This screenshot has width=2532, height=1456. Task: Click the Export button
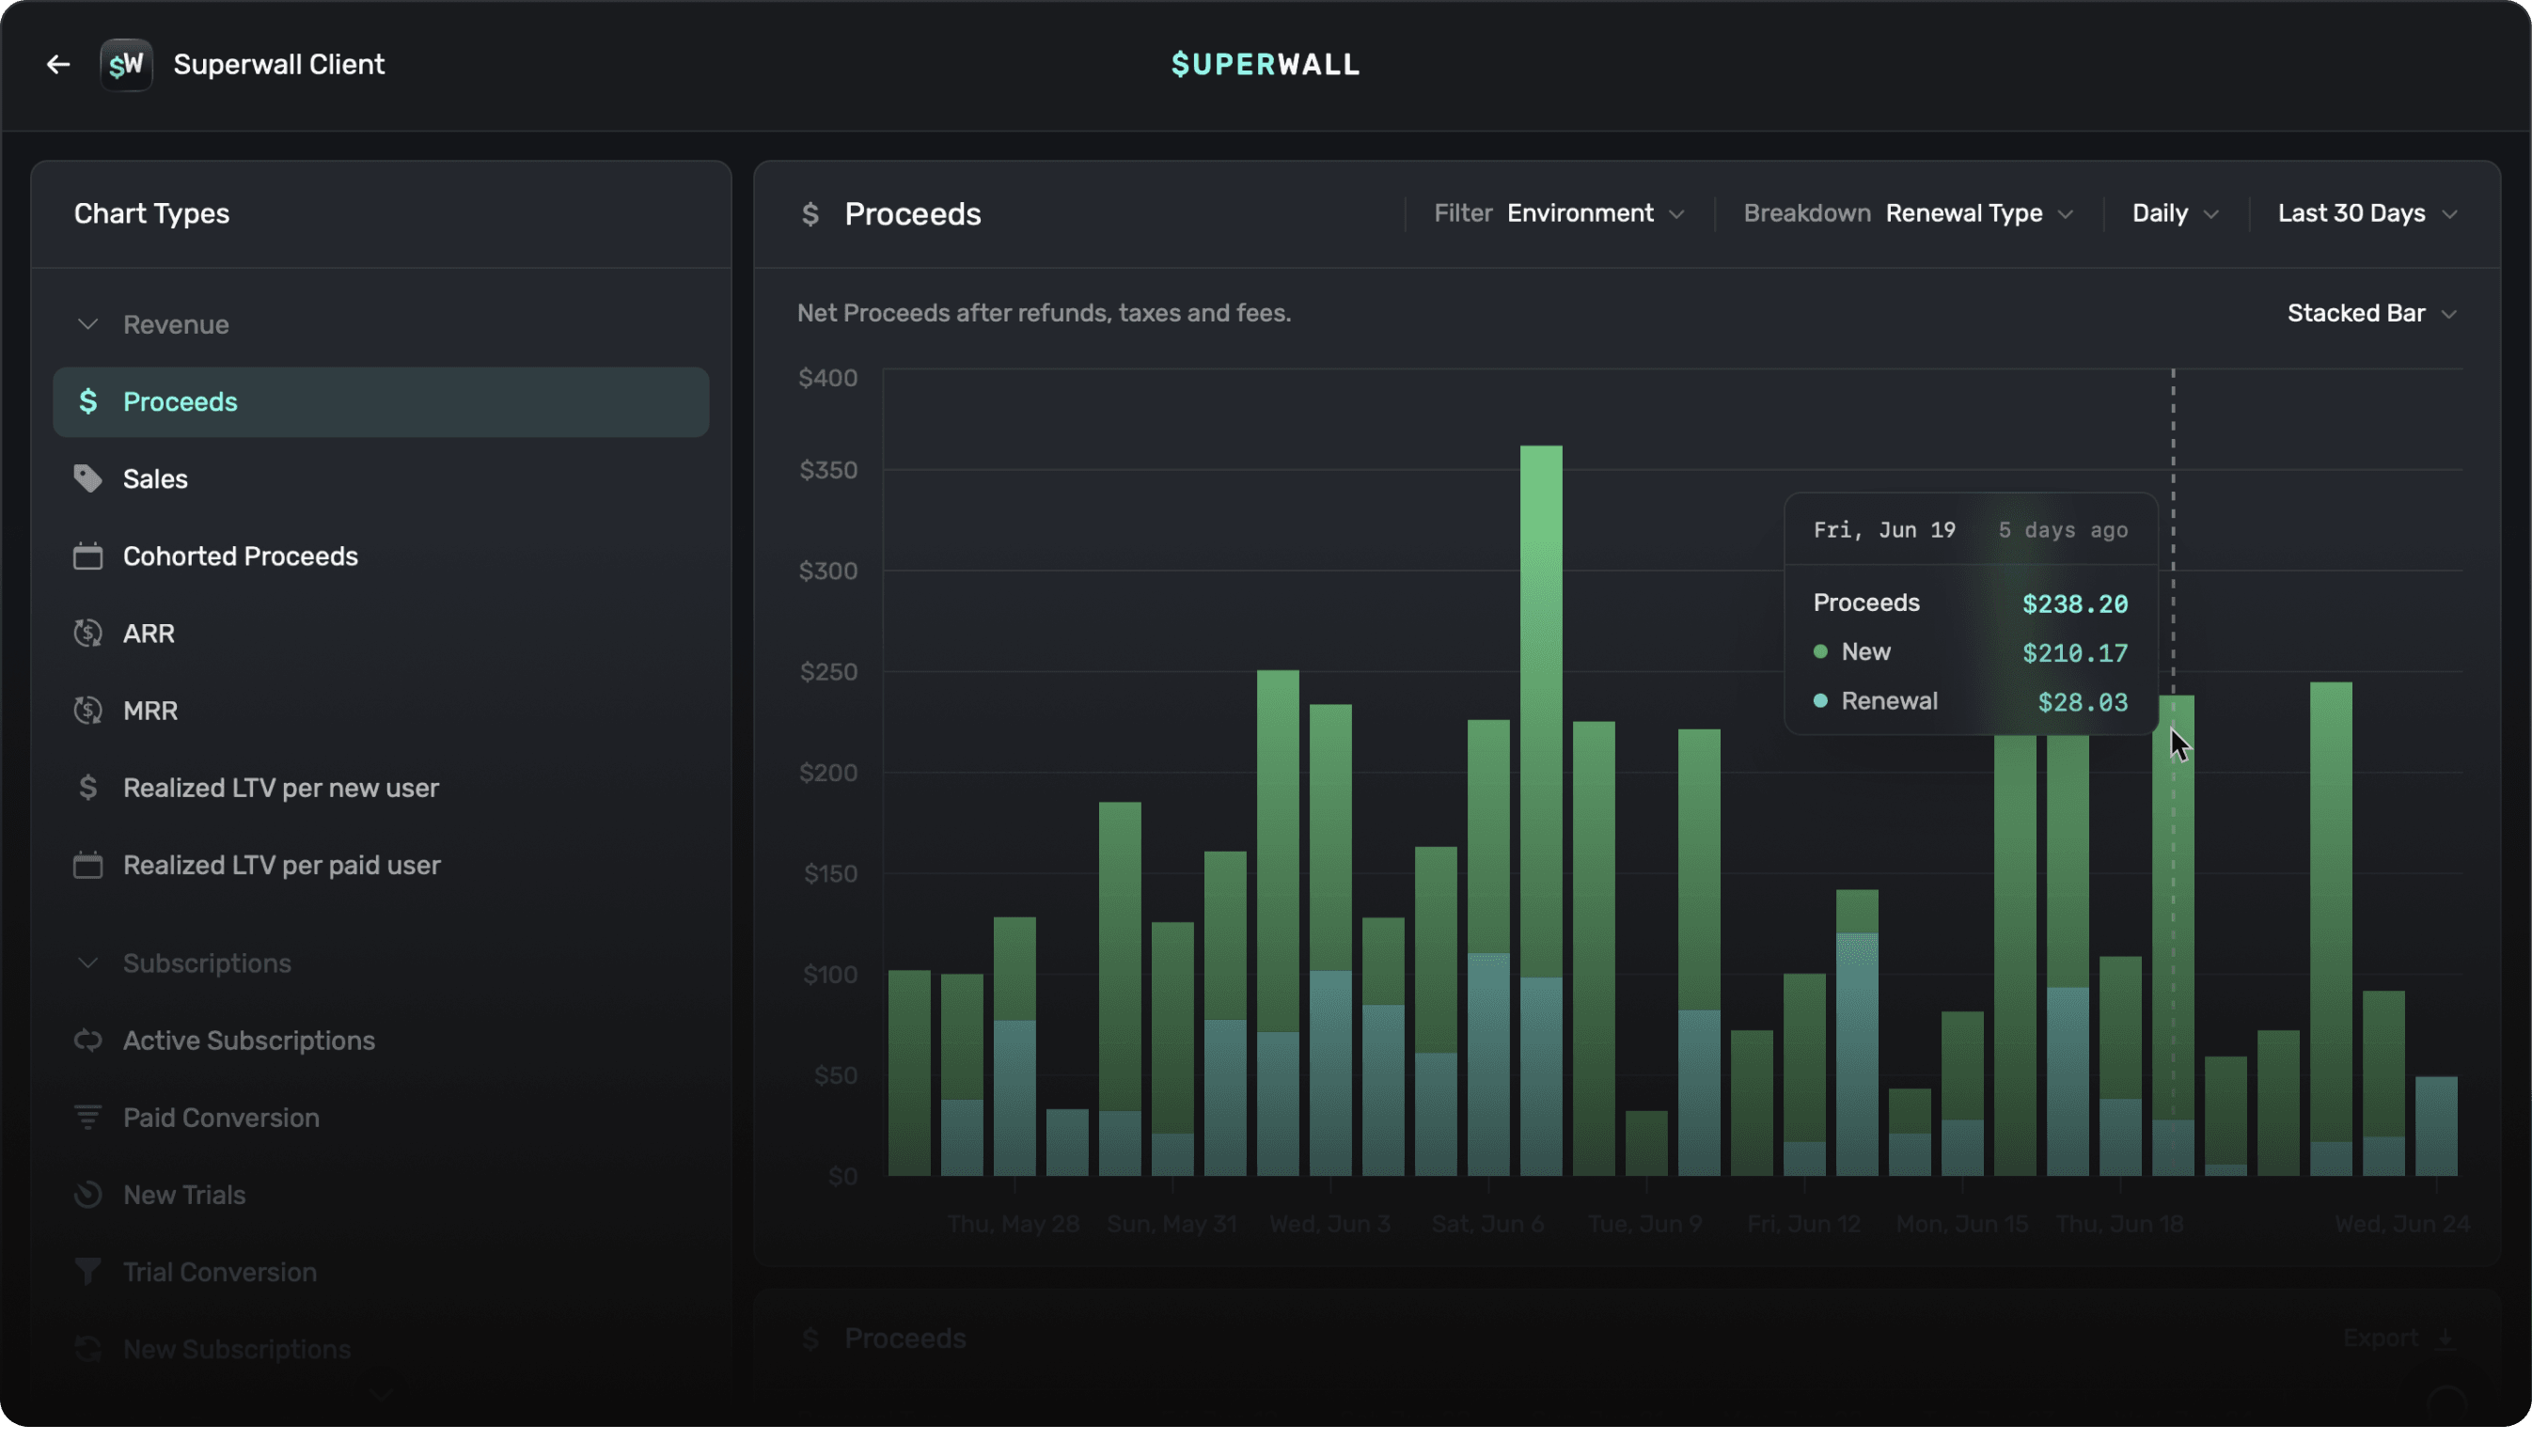coord(2399,1339)
